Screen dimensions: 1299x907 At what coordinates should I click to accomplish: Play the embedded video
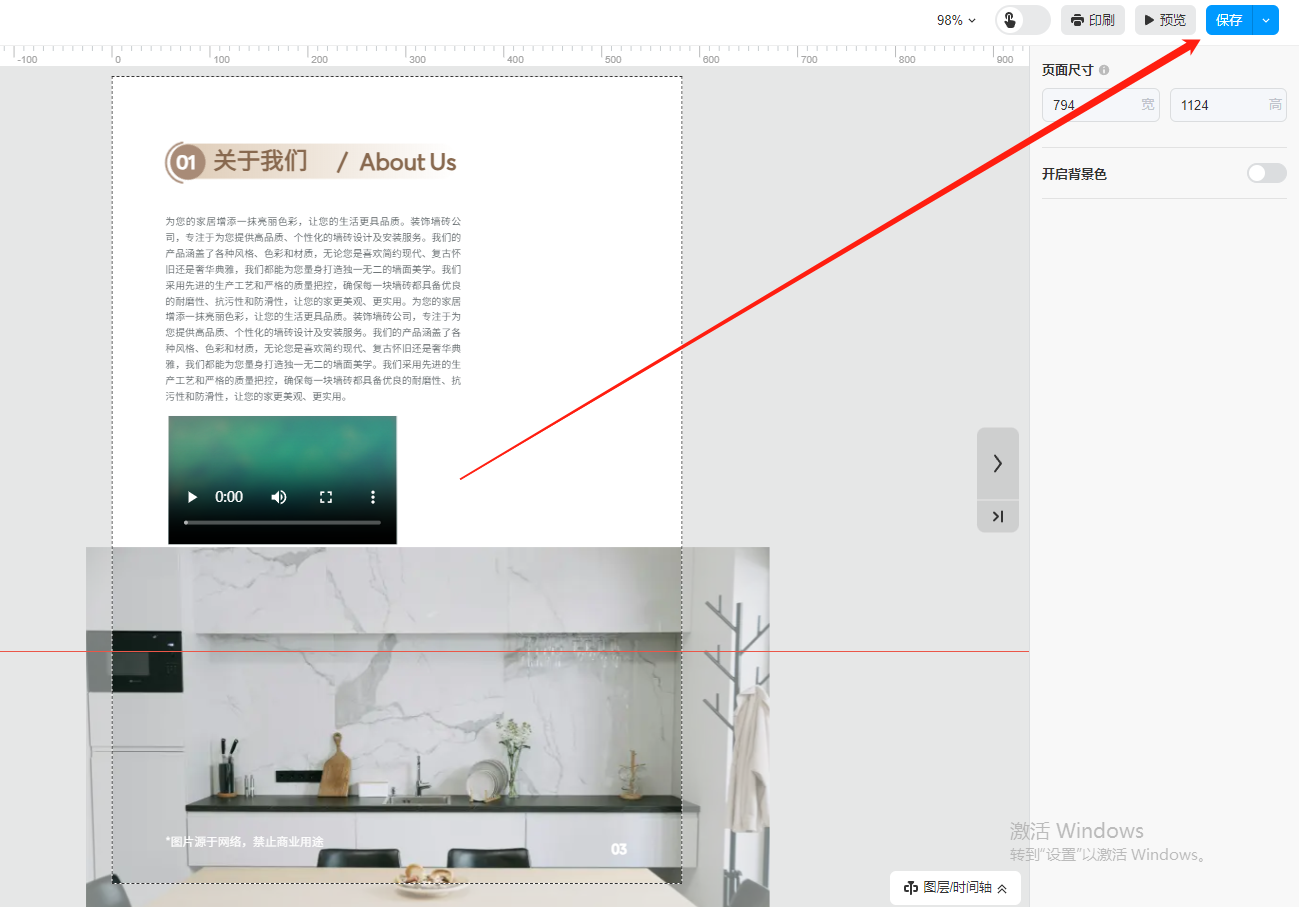pyautogui.click(x=193, y=497)
